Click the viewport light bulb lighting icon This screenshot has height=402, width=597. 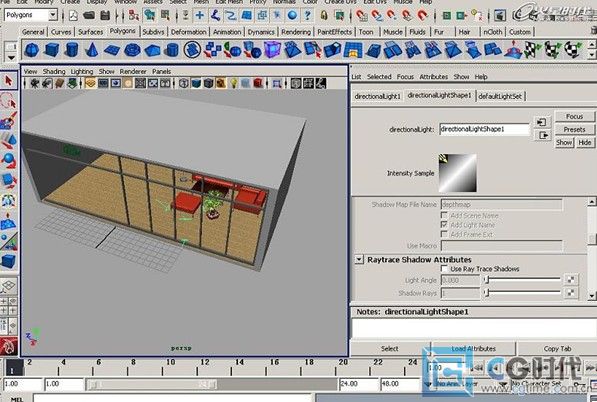tap(233, 83)
